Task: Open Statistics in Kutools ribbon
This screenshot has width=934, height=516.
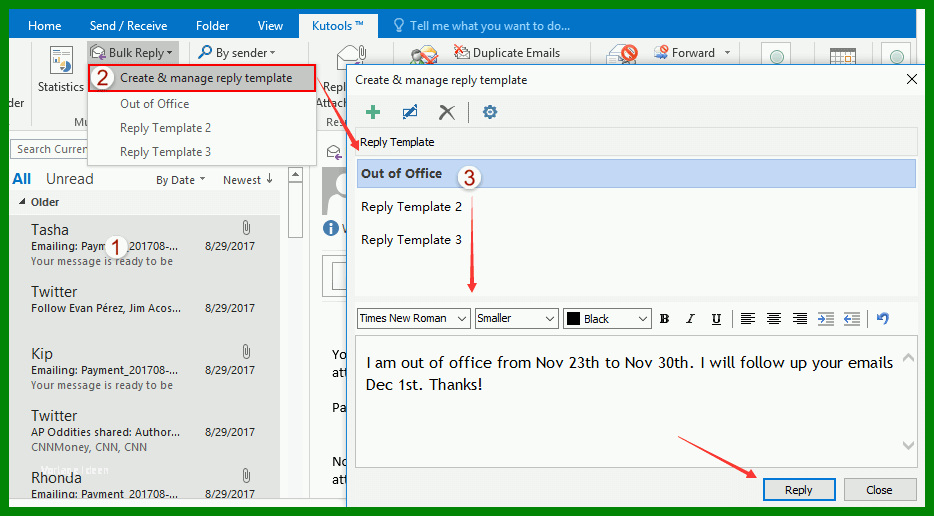Action: [61, 69]
